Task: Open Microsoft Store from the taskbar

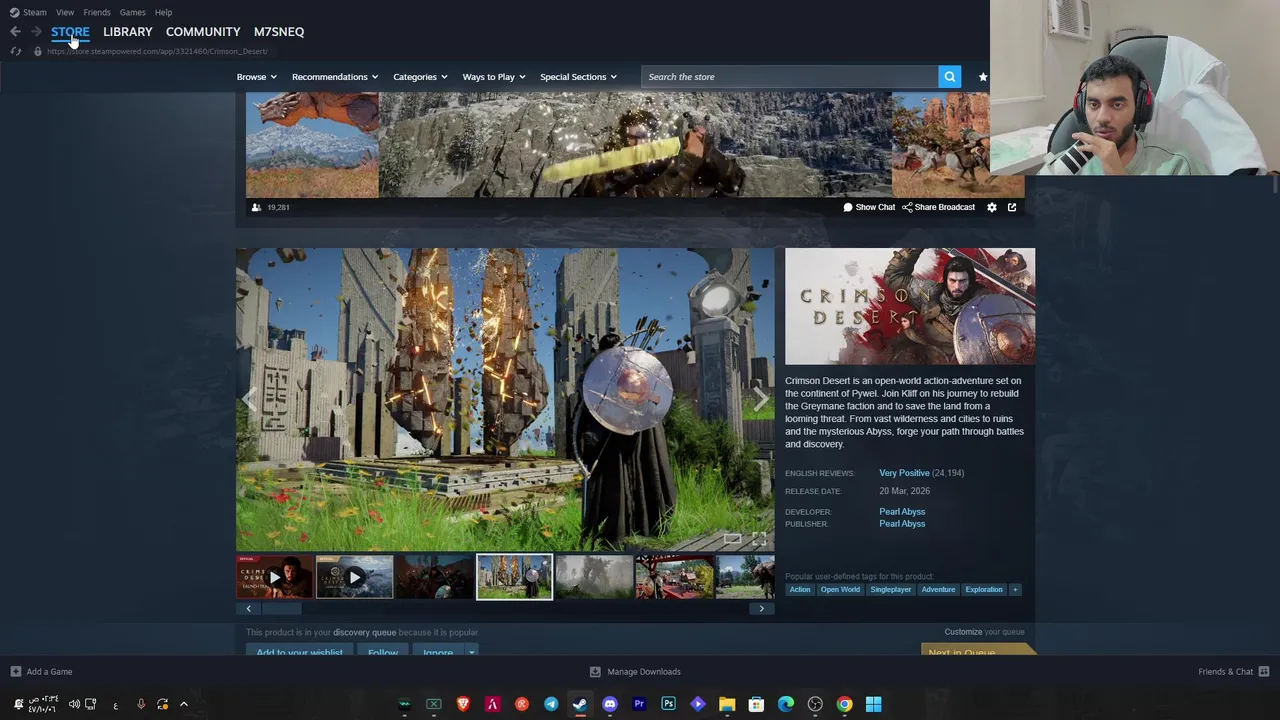Action: click(756, 704)
